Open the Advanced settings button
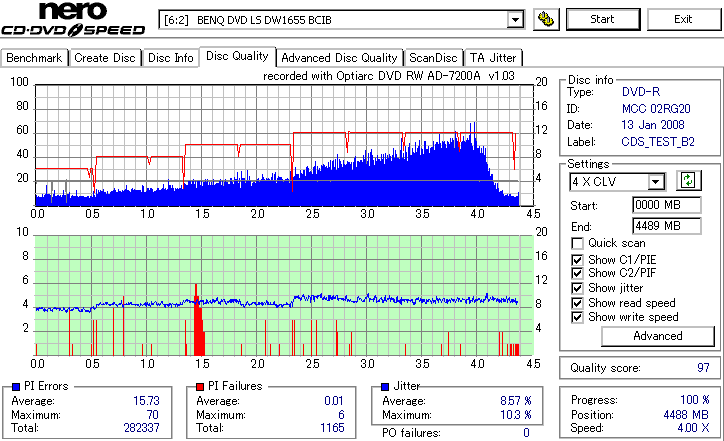Screen dimensions: 724x441 click(658, 336)
